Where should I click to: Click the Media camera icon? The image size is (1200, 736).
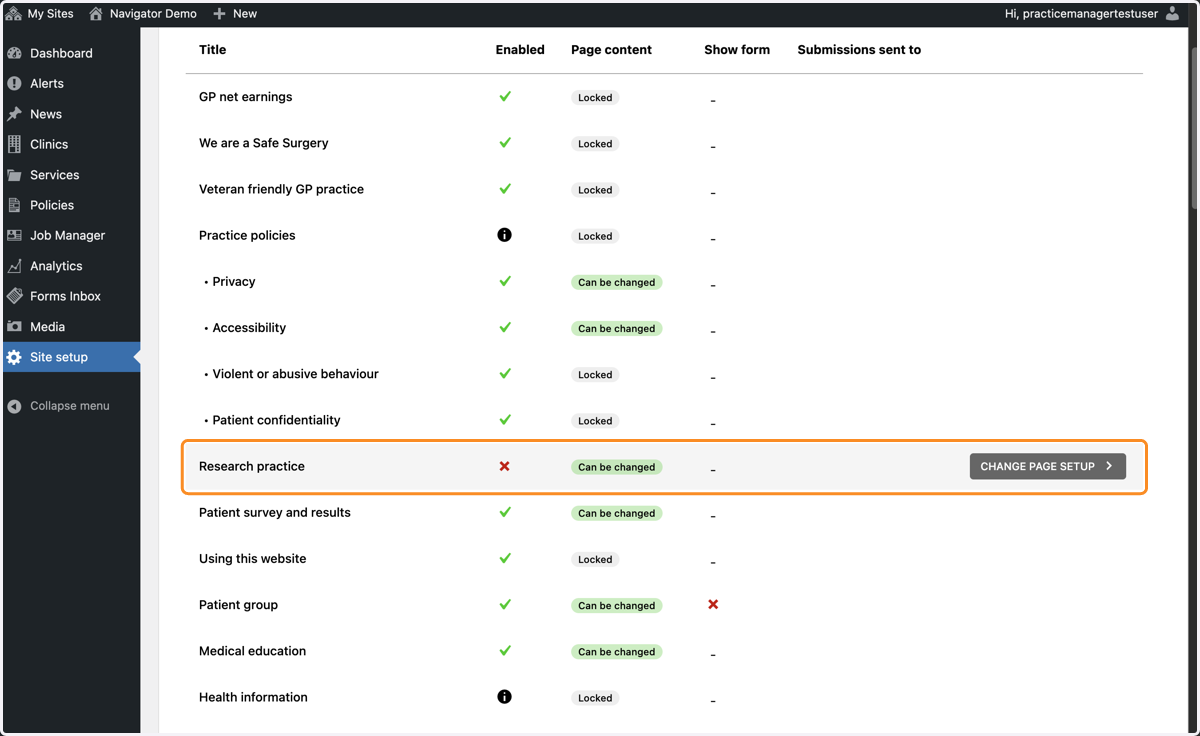coord(14,327)
